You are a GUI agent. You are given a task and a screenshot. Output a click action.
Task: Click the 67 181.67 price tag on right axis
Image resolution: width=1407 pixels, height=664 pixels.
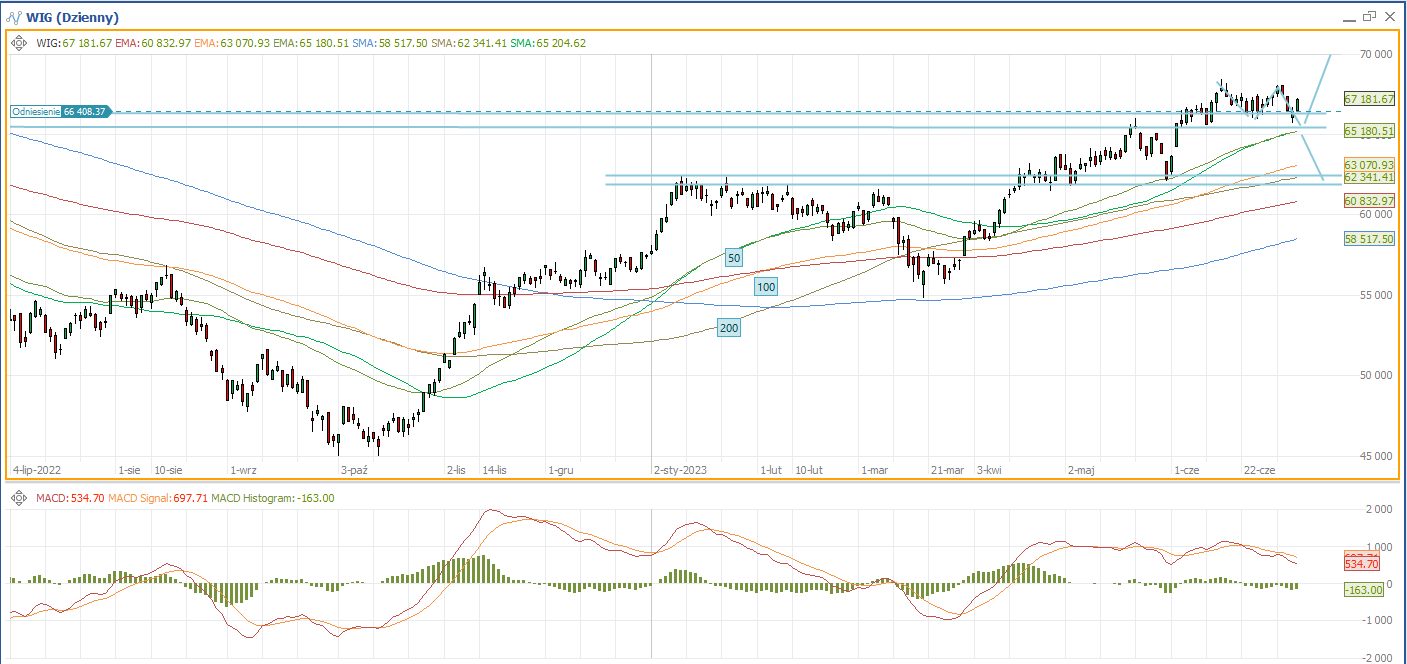pos(1369,99)
